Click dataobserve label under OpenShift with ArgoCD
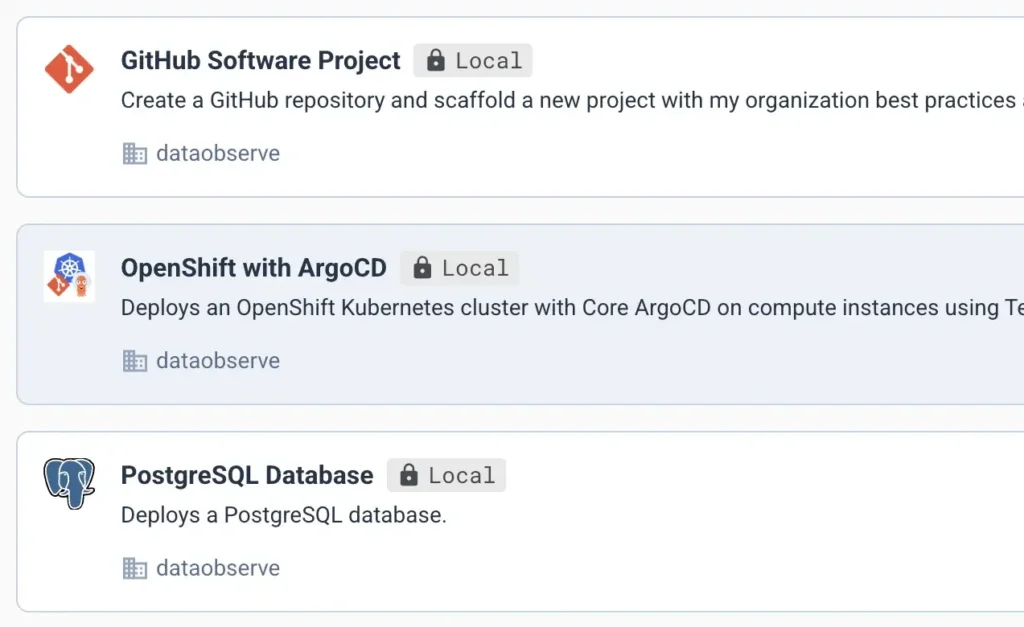 [x=218, y=360]
